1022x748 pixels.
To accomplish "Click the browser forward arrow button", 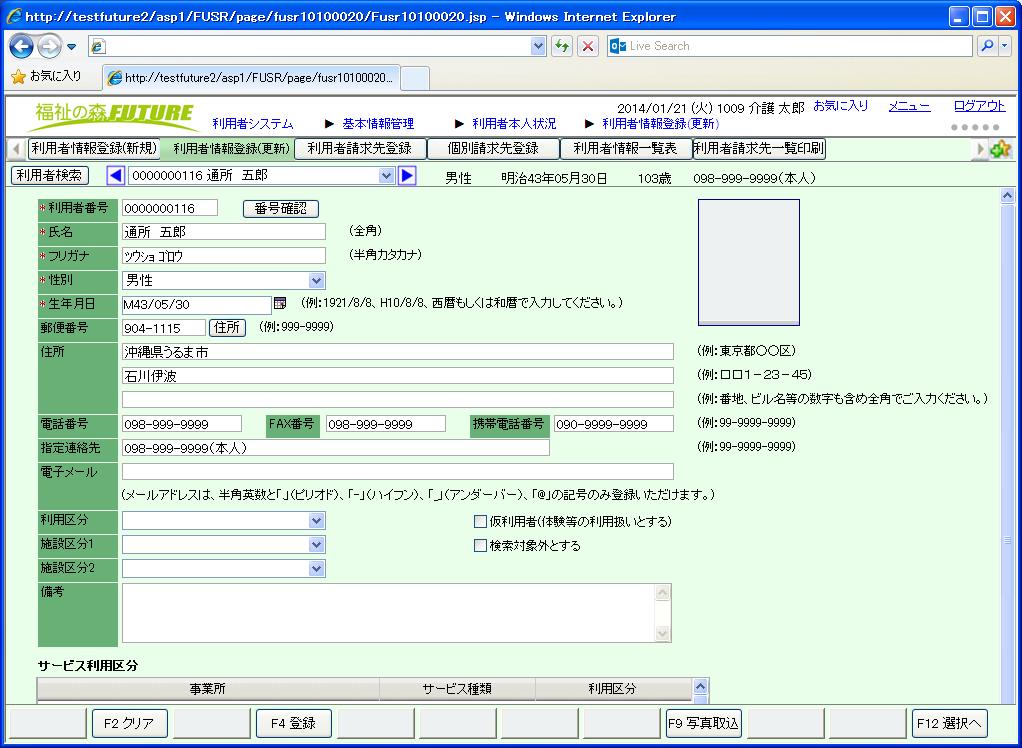I will click(49, 46).
